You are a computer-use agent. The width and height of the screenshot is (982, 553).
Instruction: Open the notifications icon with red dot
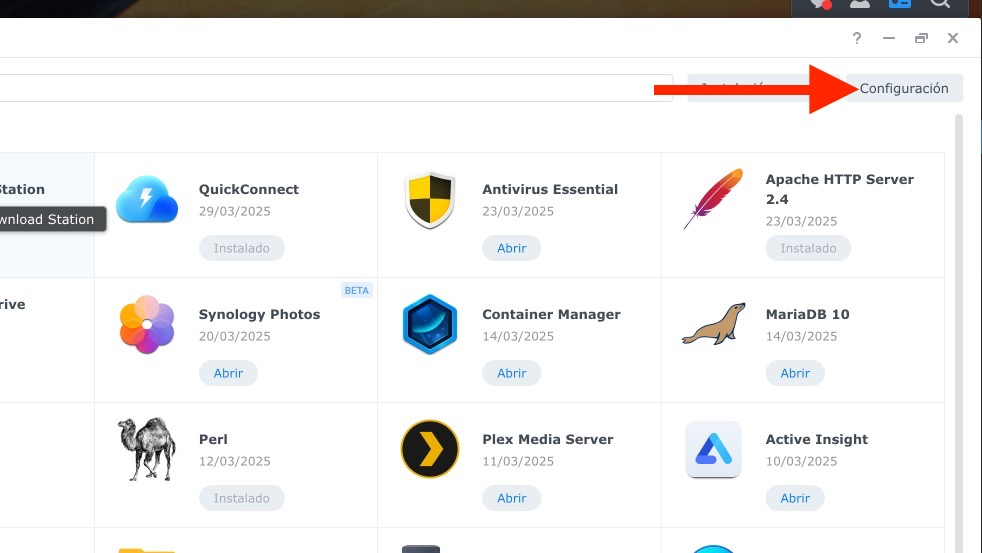tap(820, 4)
